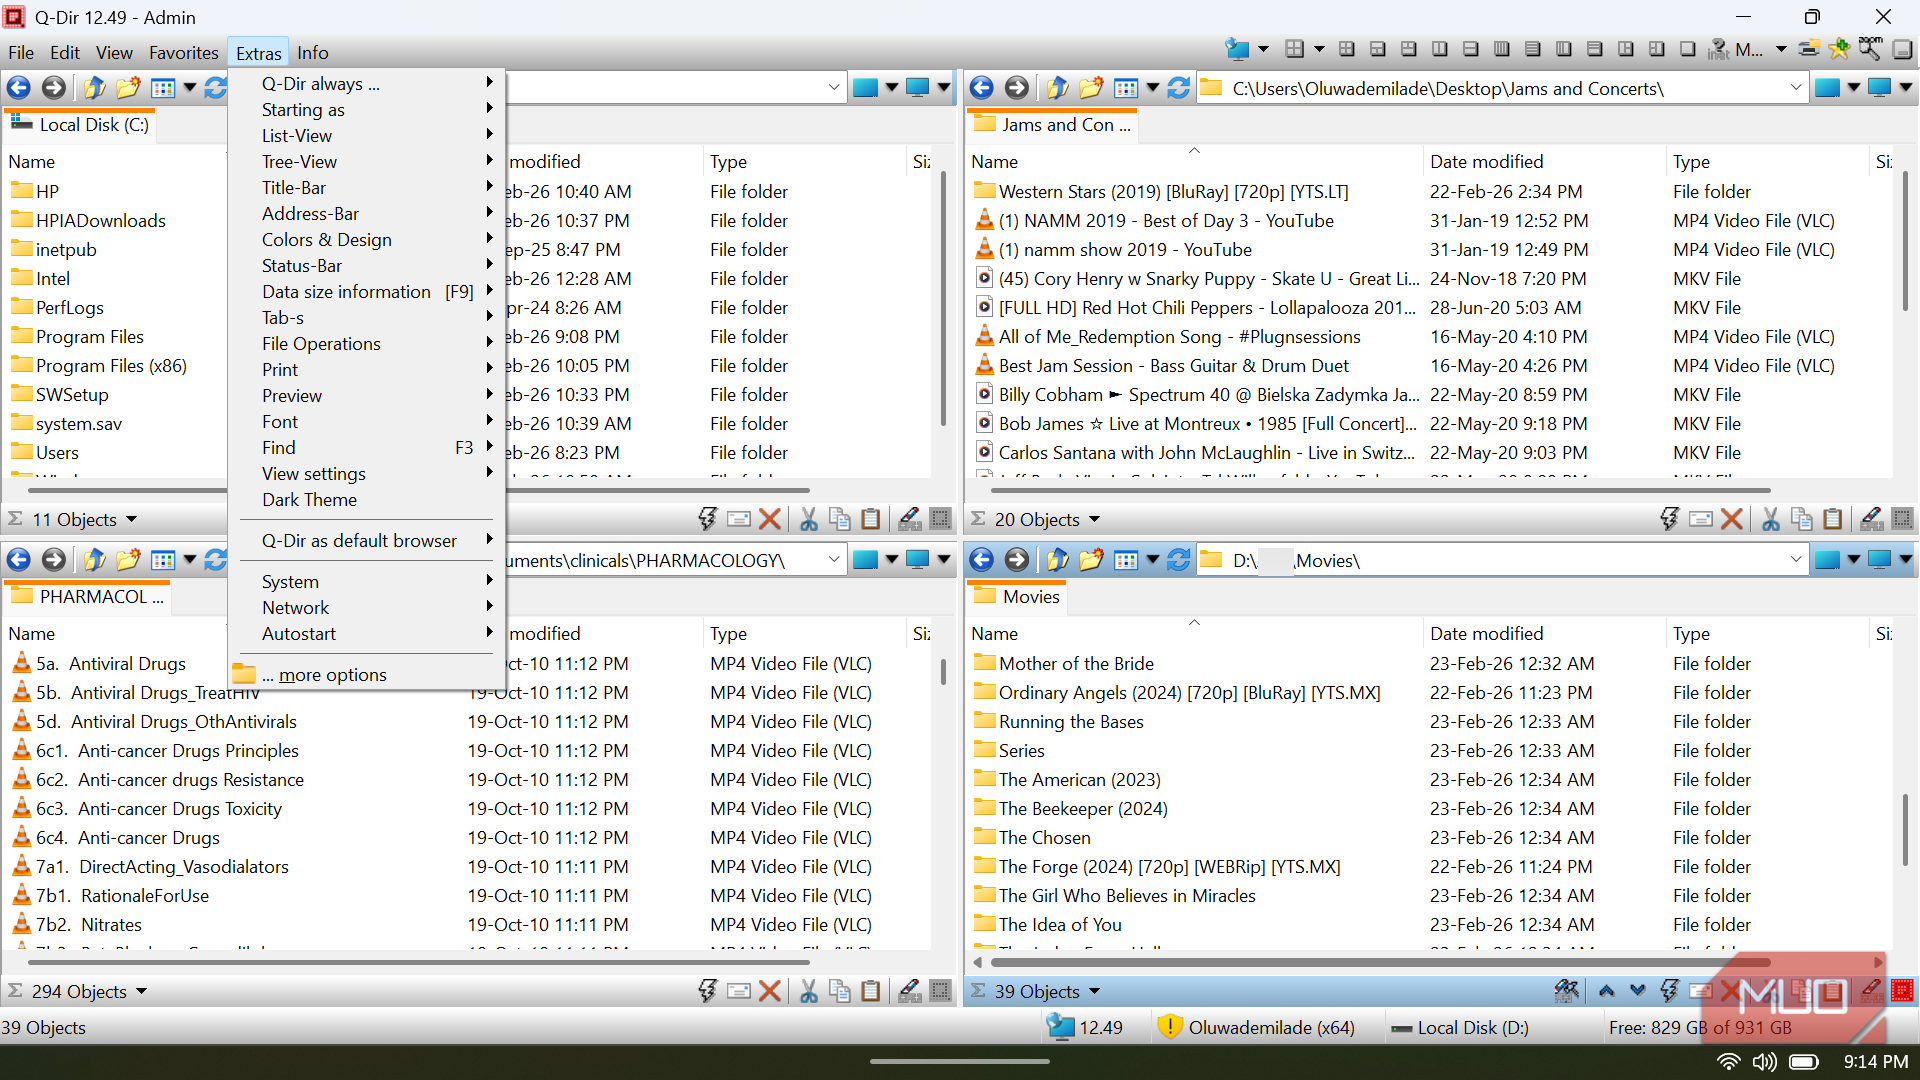Click vertical scrollbar in Local Disk (C:) pane

(942, 298)
